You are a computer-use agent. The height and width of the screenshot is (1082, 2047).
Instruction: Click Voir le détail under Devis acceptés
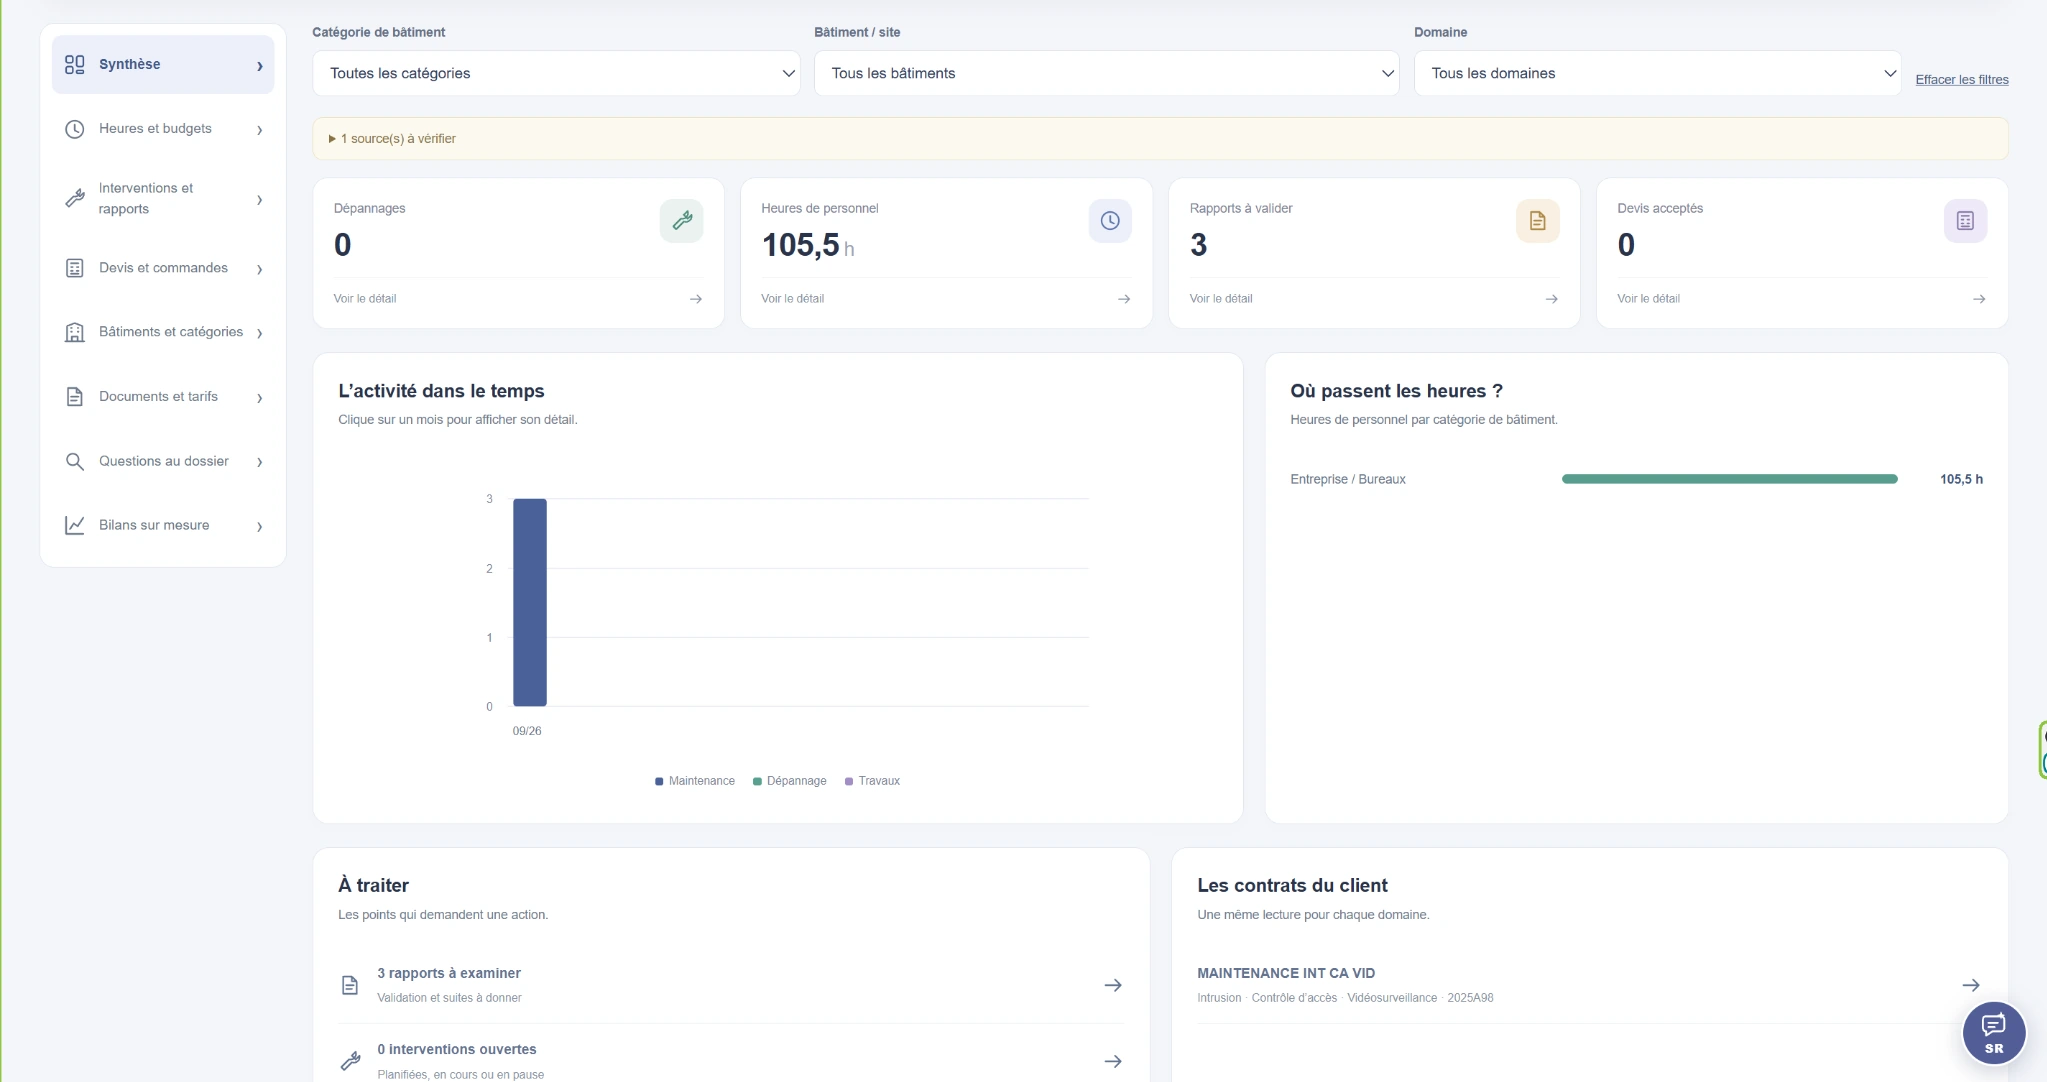1649,299
